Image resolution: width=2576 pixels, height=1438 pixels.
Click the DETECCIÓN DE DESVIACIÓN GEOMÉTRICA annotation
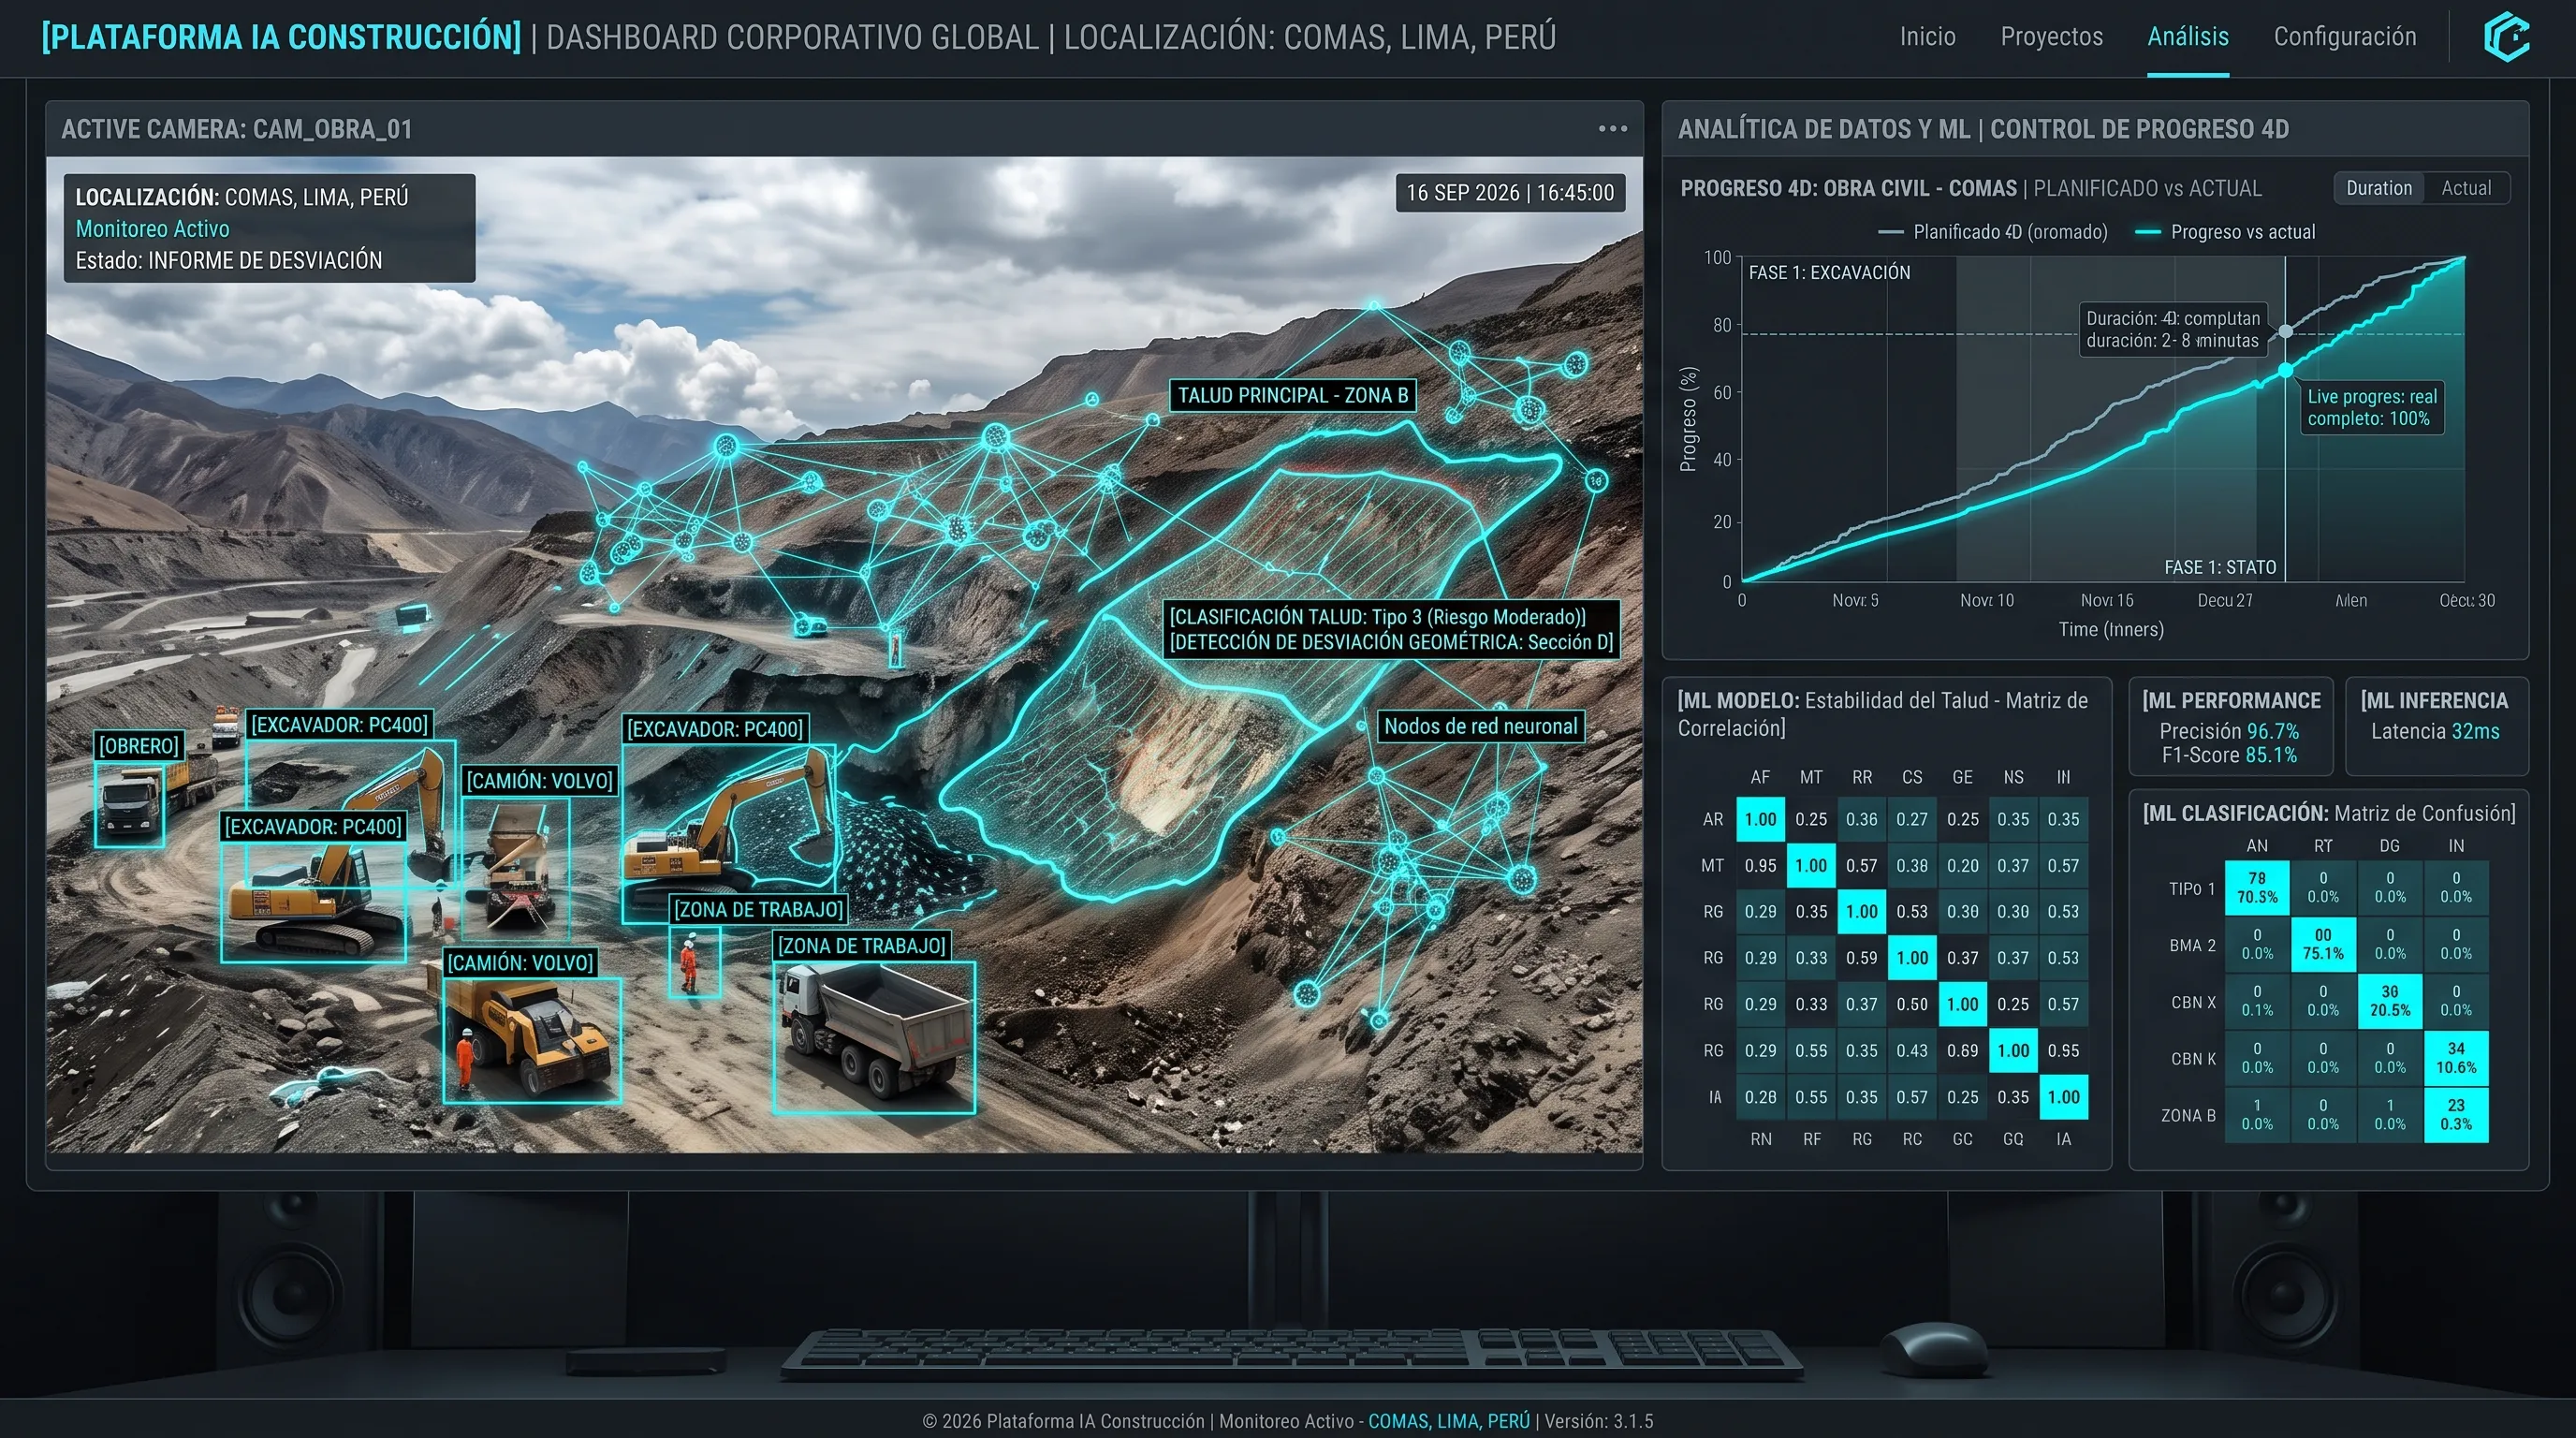coord(1391,642)
